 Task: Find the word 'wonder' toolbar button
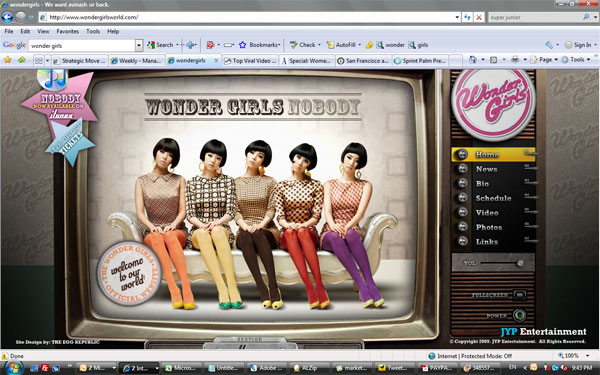point(390,45)
